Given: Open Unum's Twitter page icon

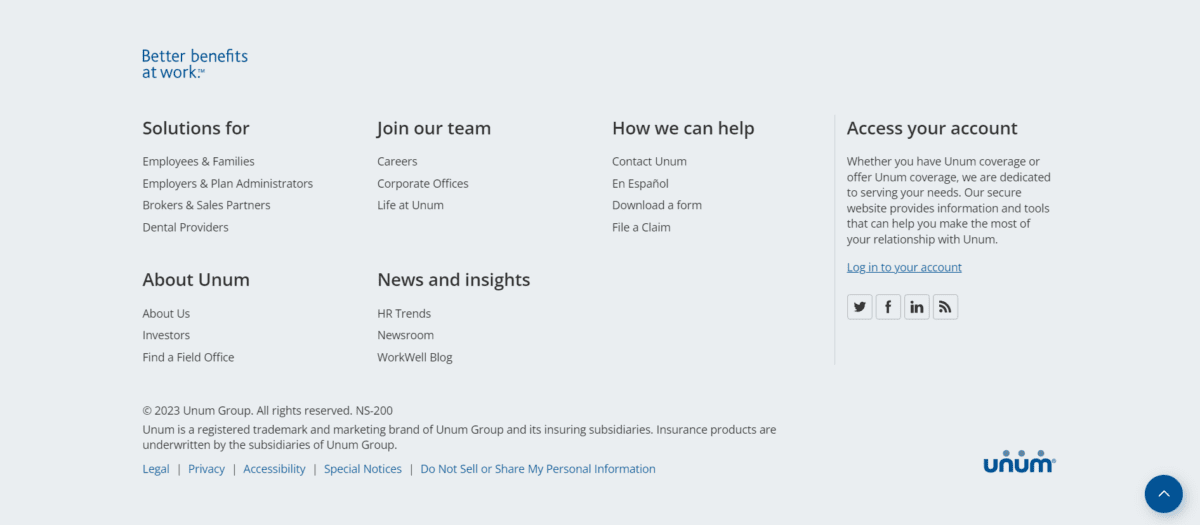Looking at the screenshot, I should click(860, 307).
